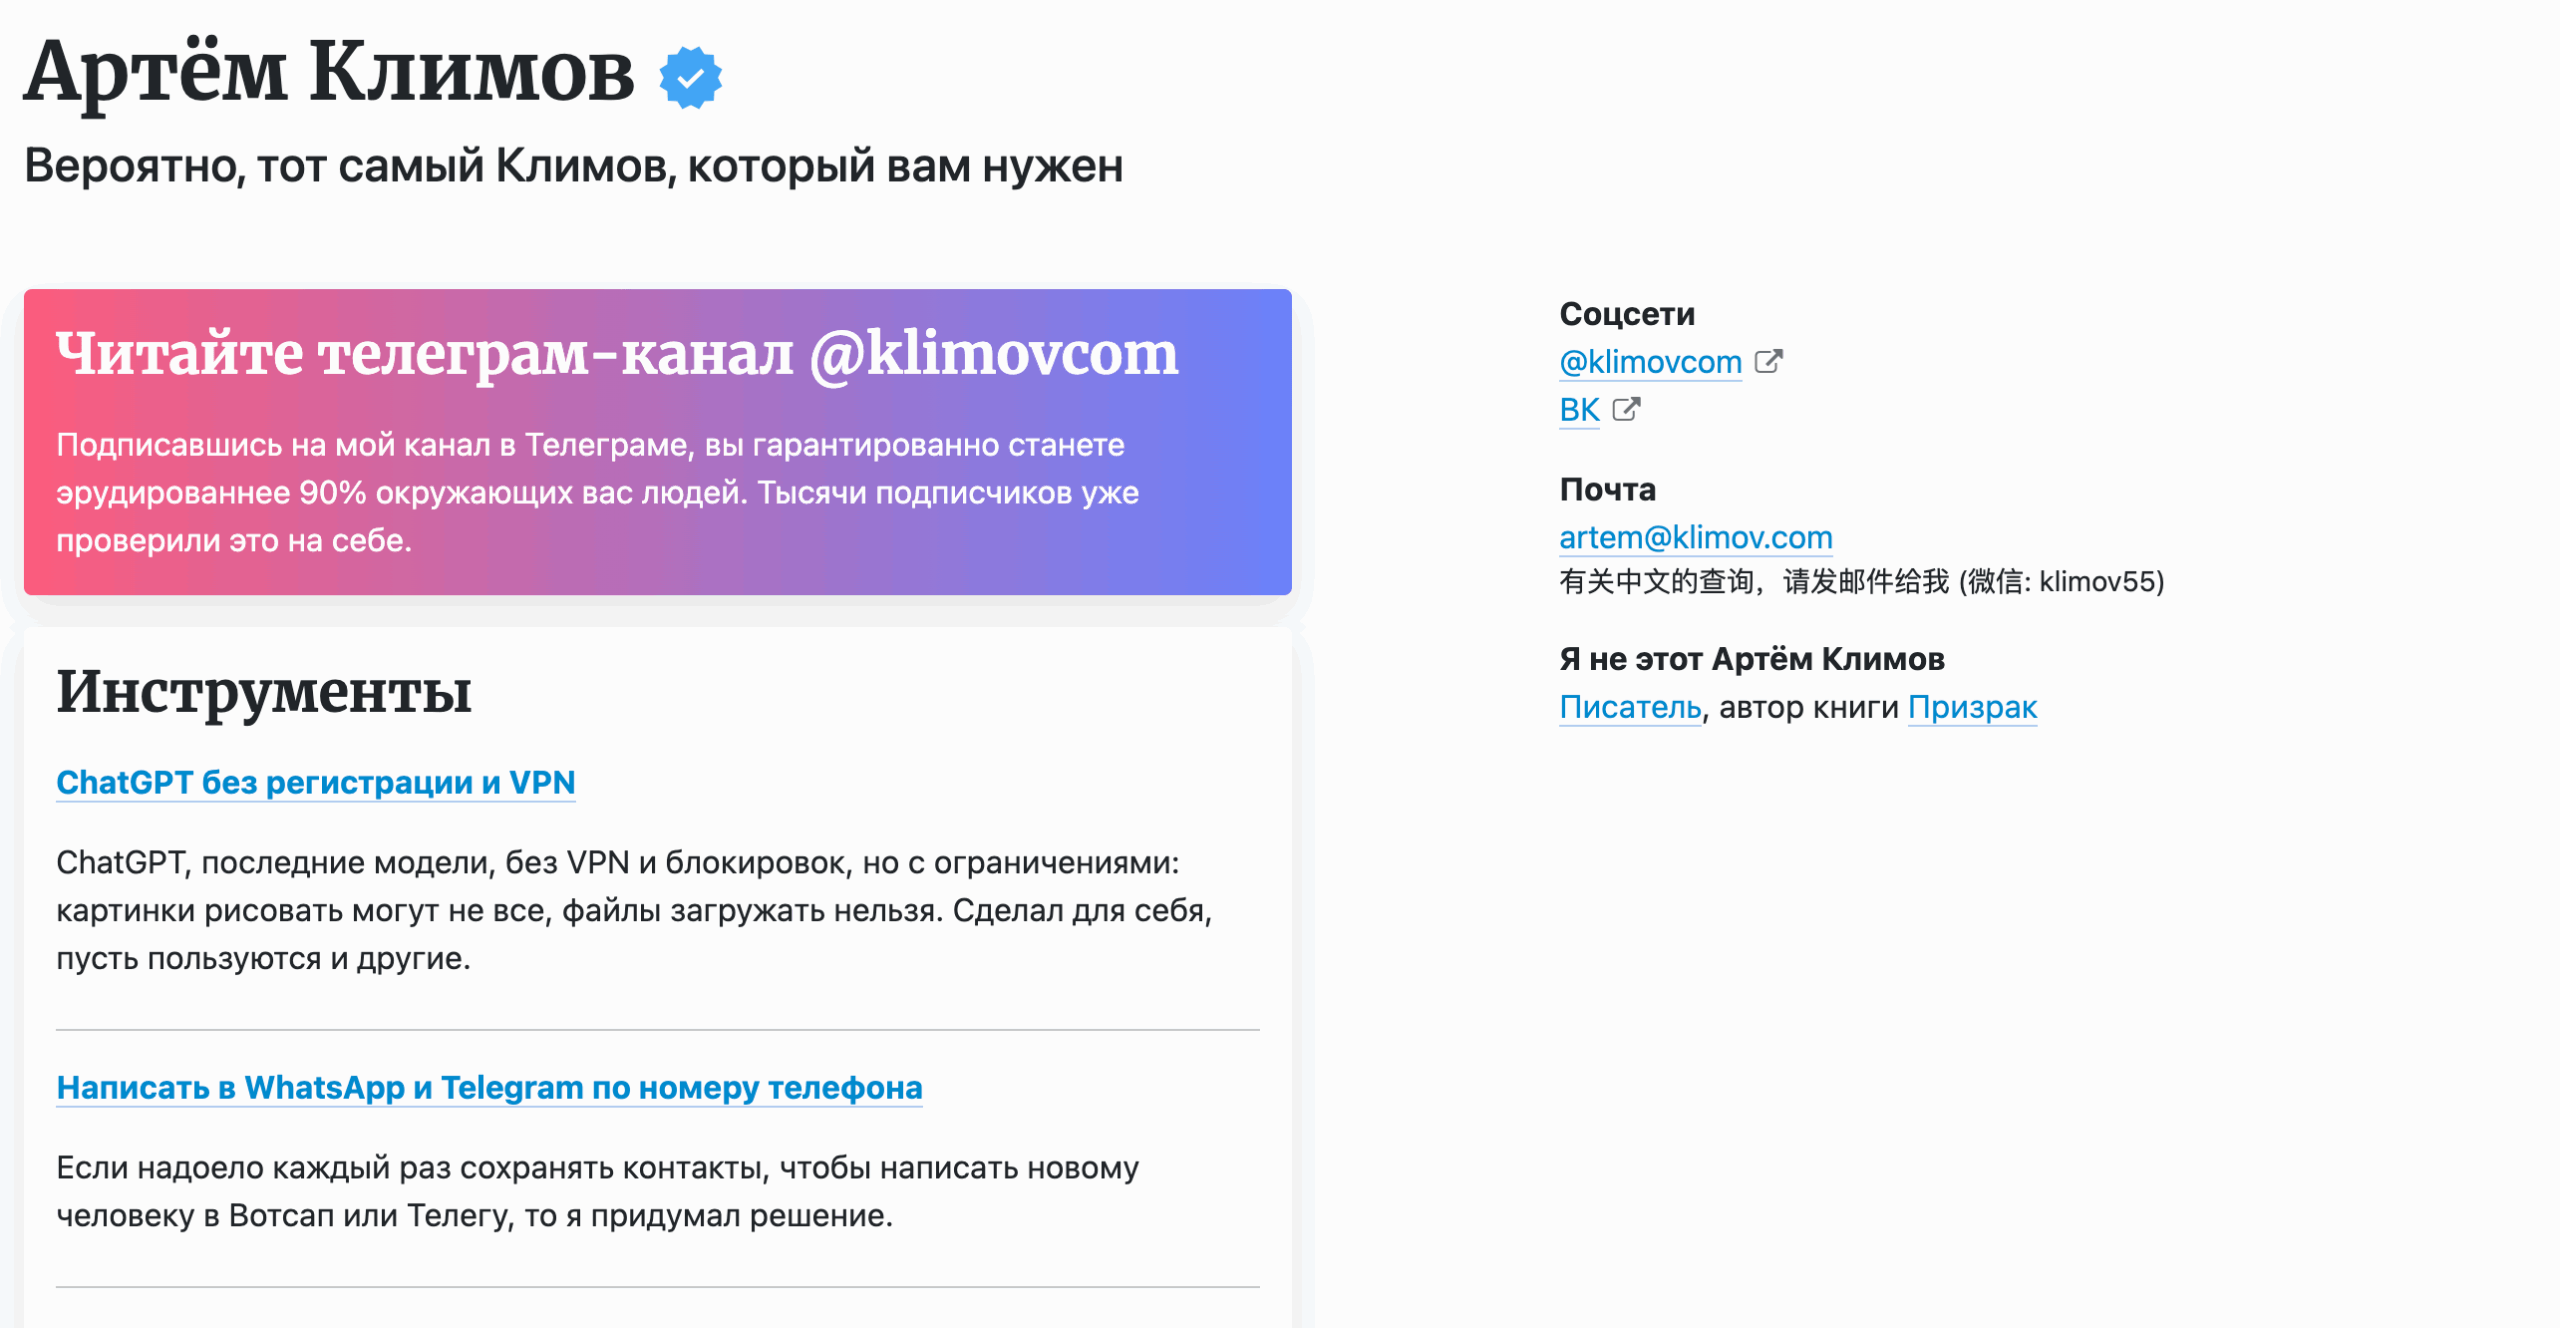Click the Почта sidebar heading

pyautogui.click(x=1607, y=489)
